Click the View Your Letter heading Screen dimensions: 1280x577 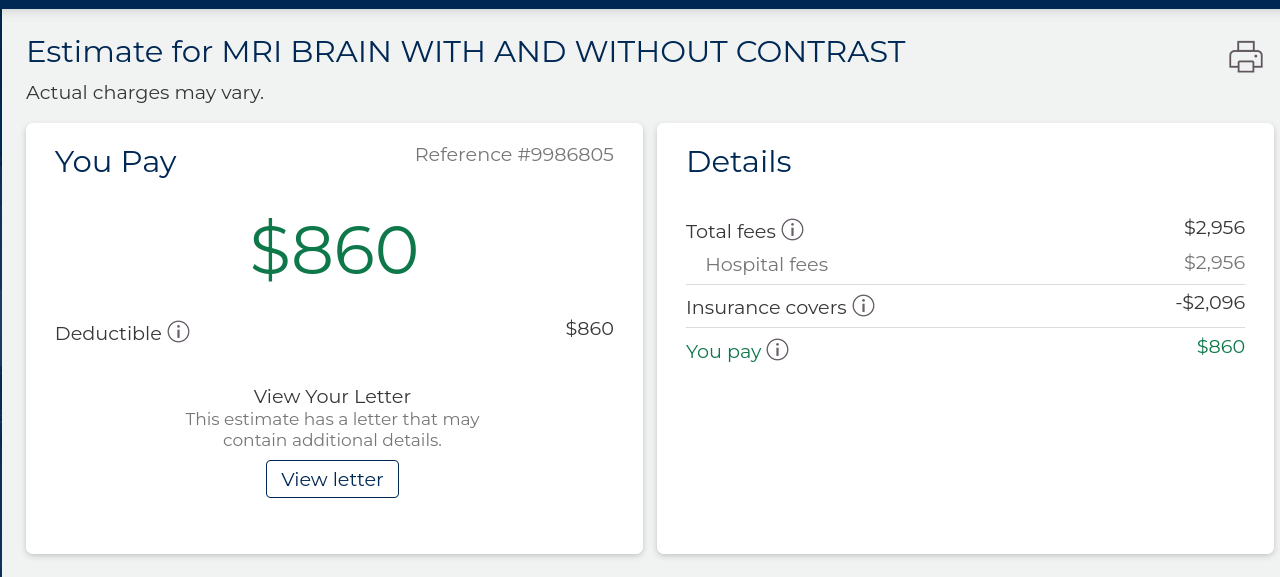332,397
